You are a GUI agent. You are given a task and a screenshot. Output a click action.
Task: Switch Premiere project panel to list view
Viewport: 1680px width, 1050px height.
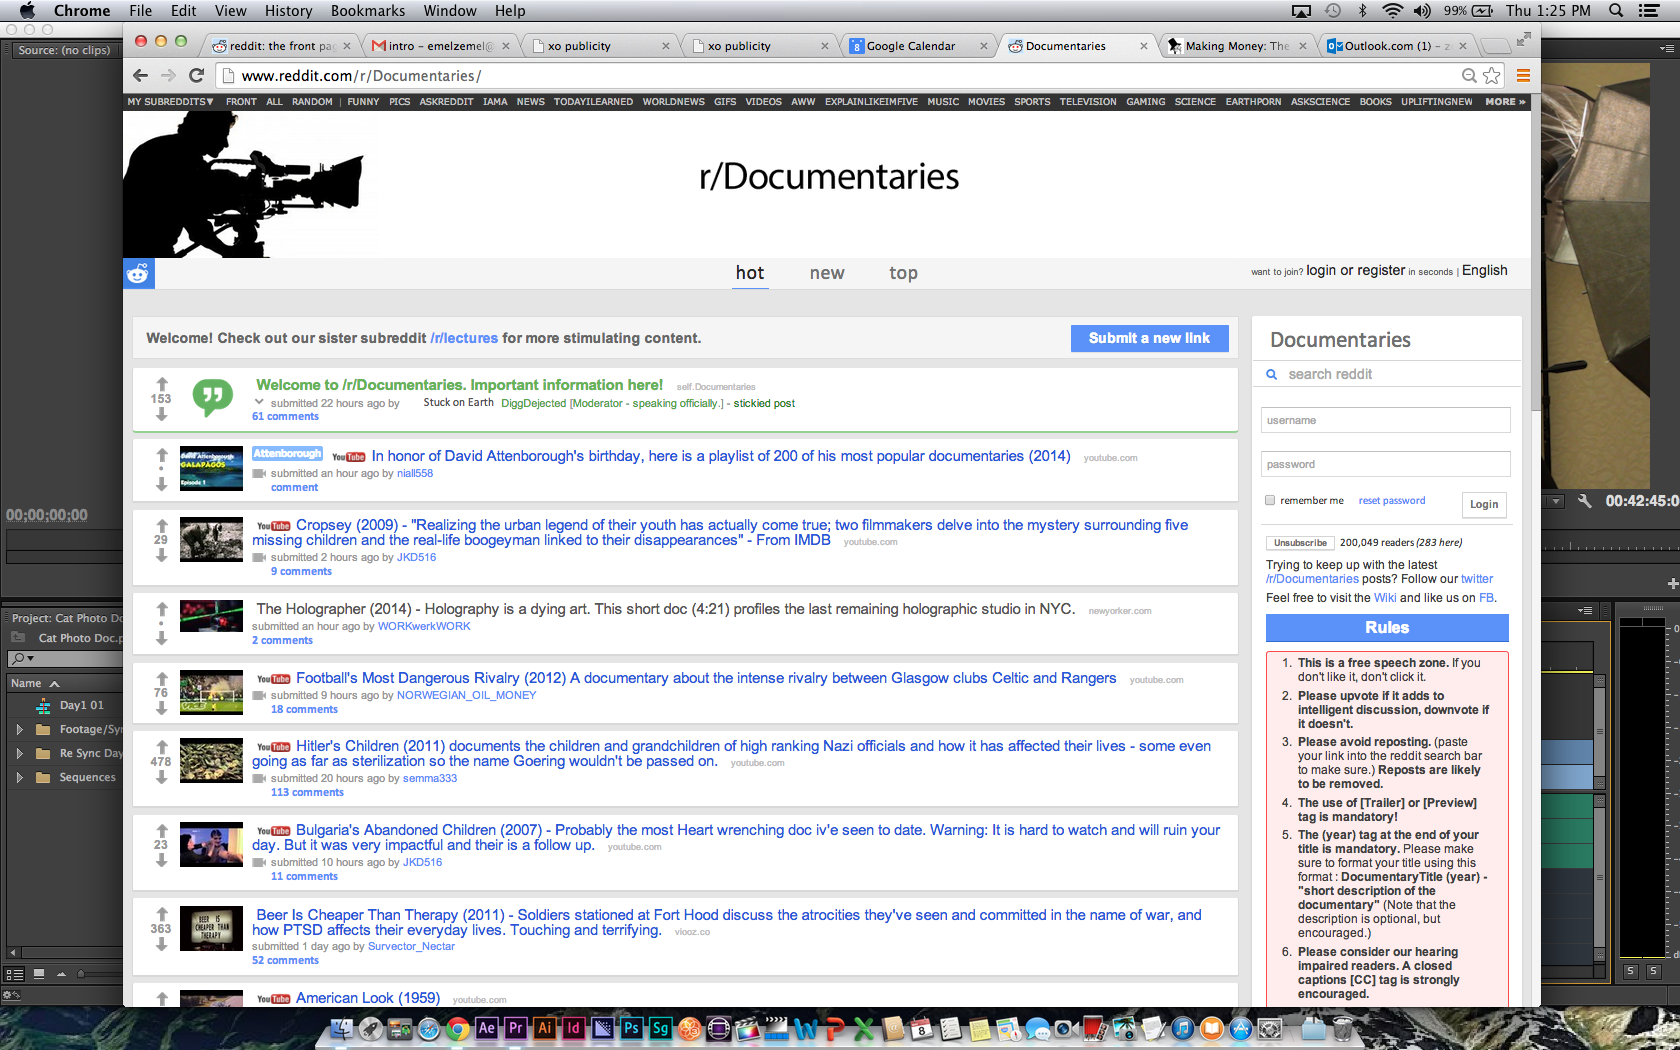tap(14, 973)
